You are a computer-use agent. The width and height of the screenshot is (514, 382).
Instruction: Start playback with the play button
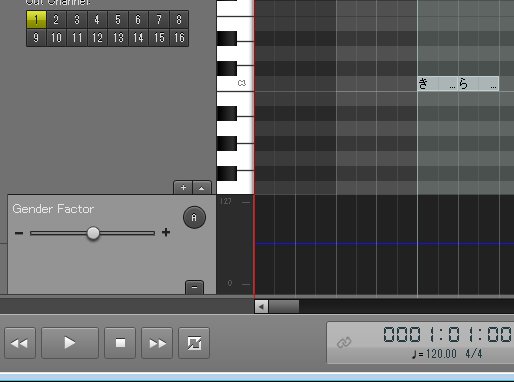coord(70,343)
